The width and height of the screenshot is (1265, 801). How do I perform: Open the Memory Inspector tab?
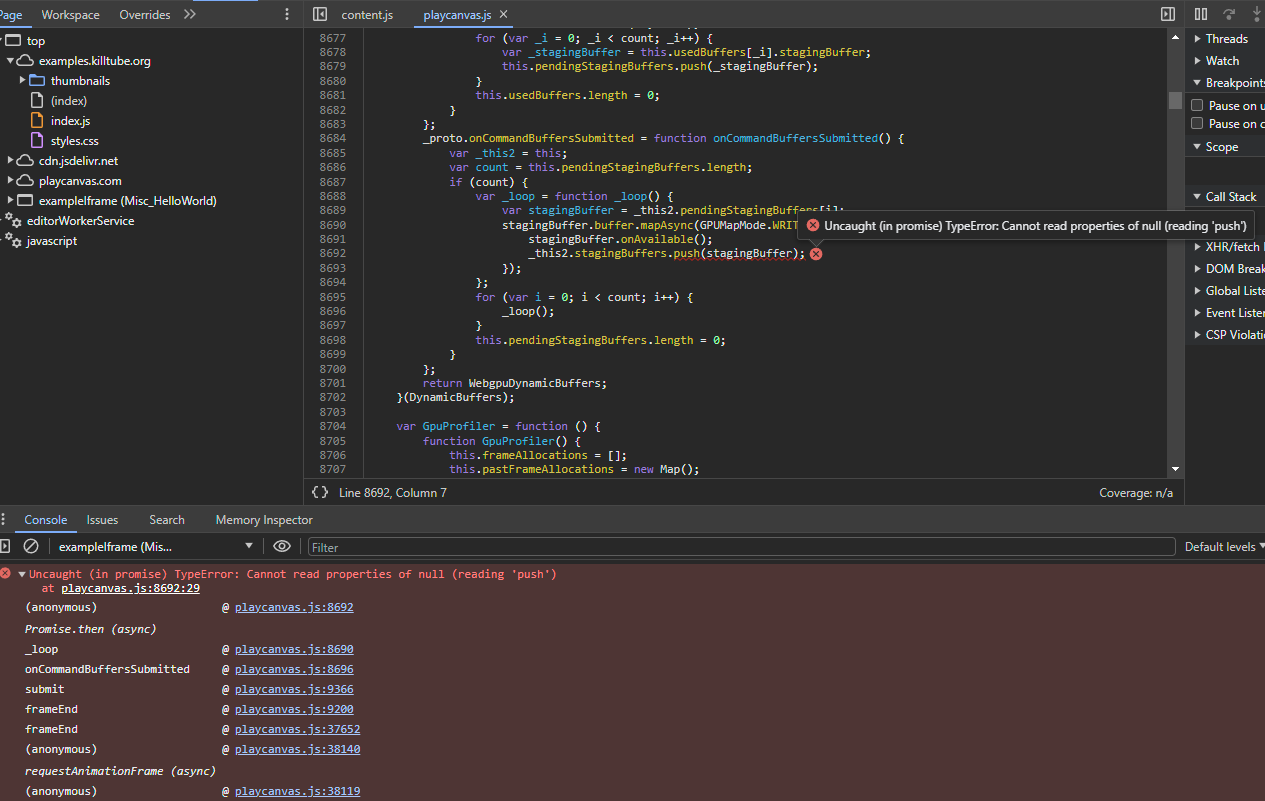[x=263, y=519]
